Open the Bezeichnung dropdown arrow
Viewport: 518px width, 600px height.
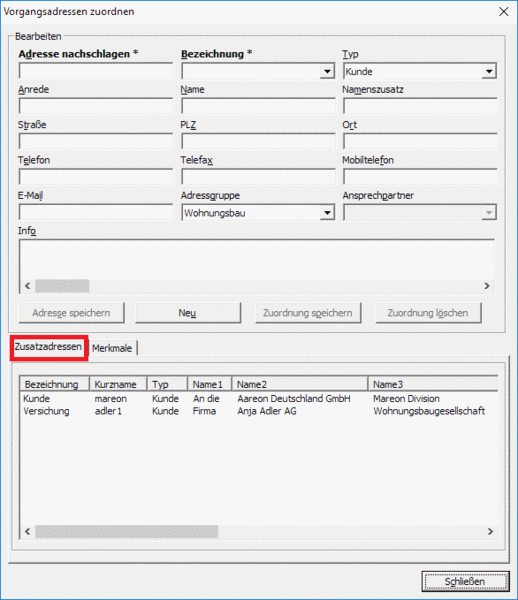point(327,72)
